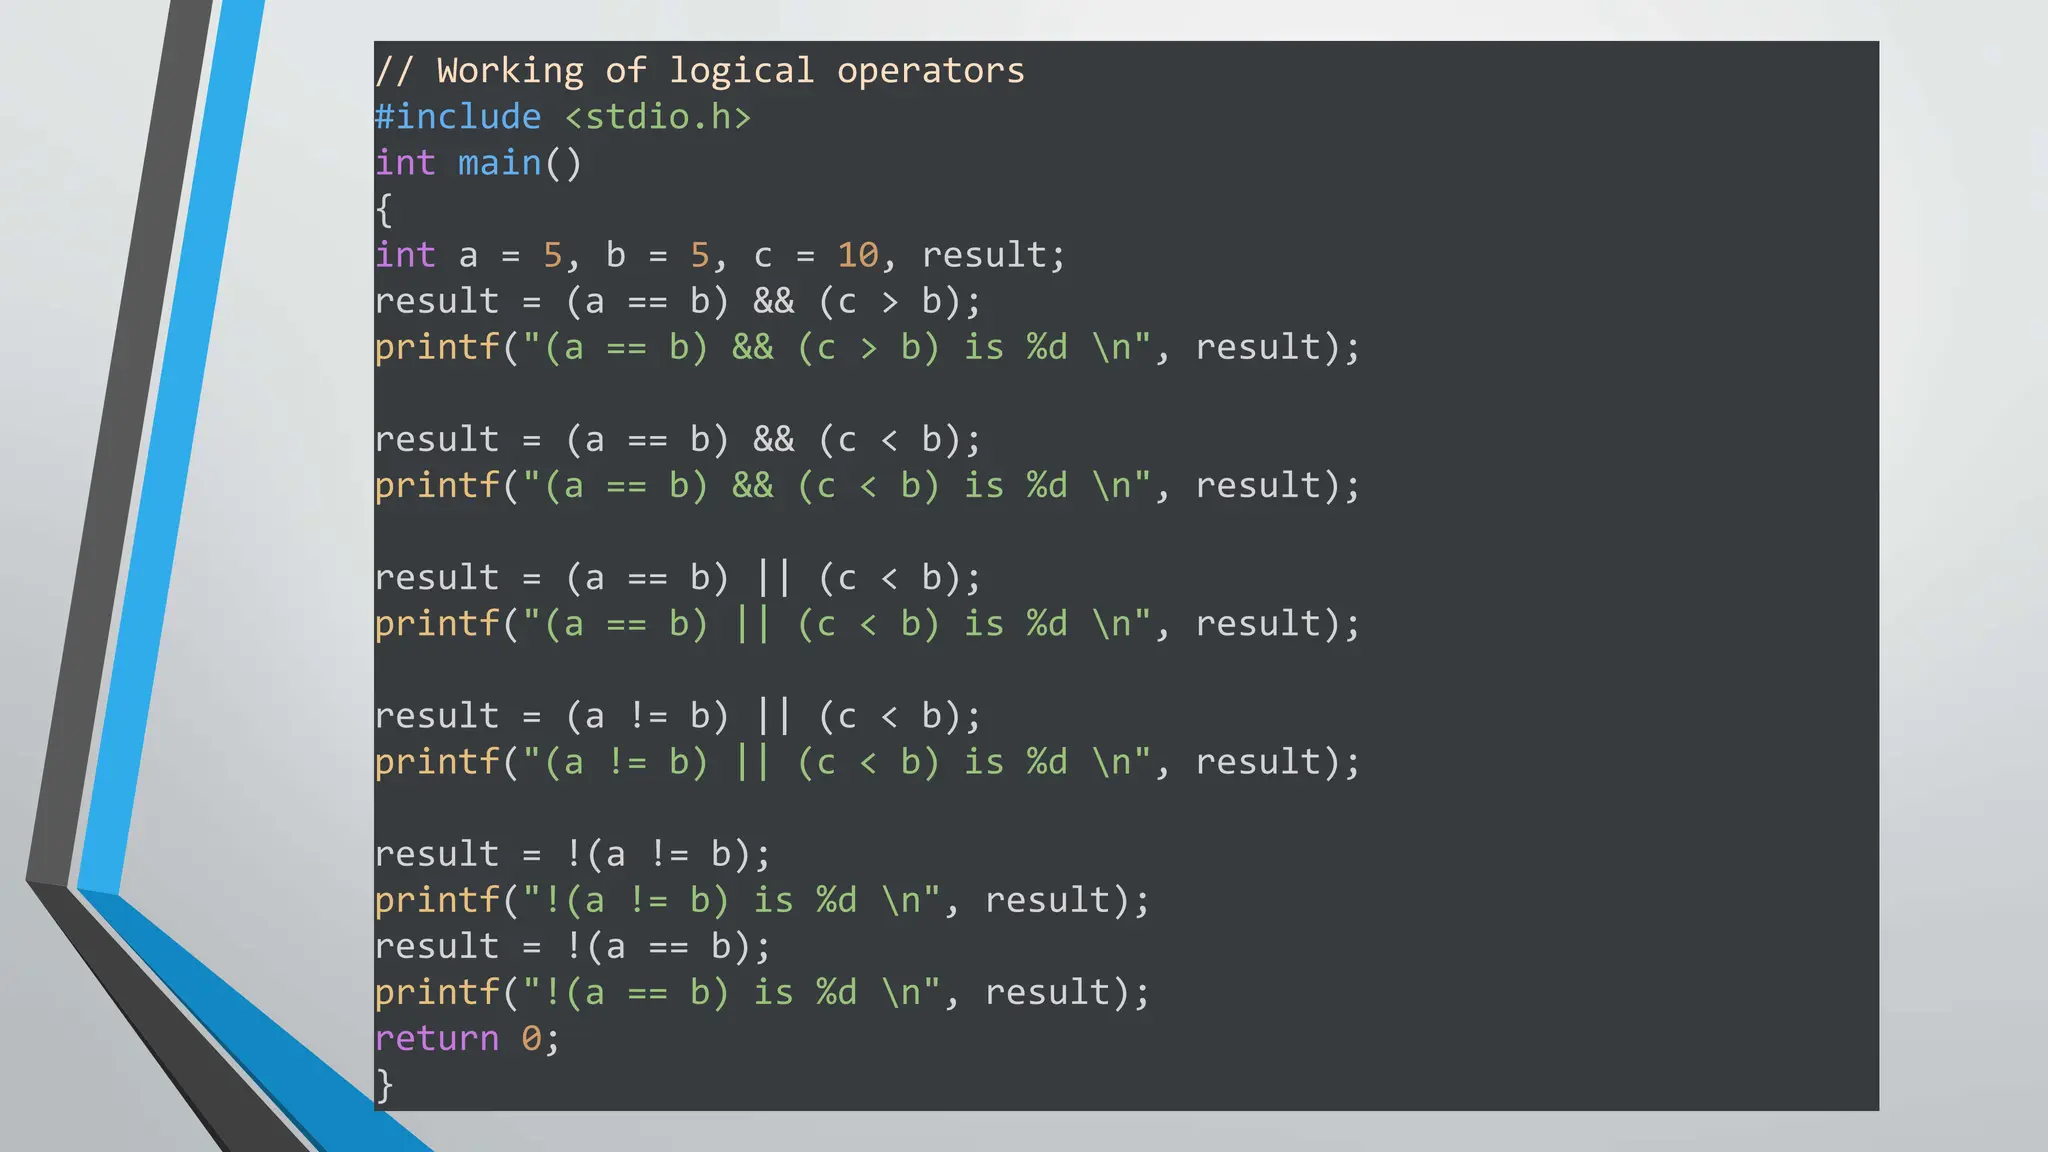Click the printf line with "(a == b) && (c < b) is %d"
The height and width of the screenshot is (1152, 2048).
868,485
